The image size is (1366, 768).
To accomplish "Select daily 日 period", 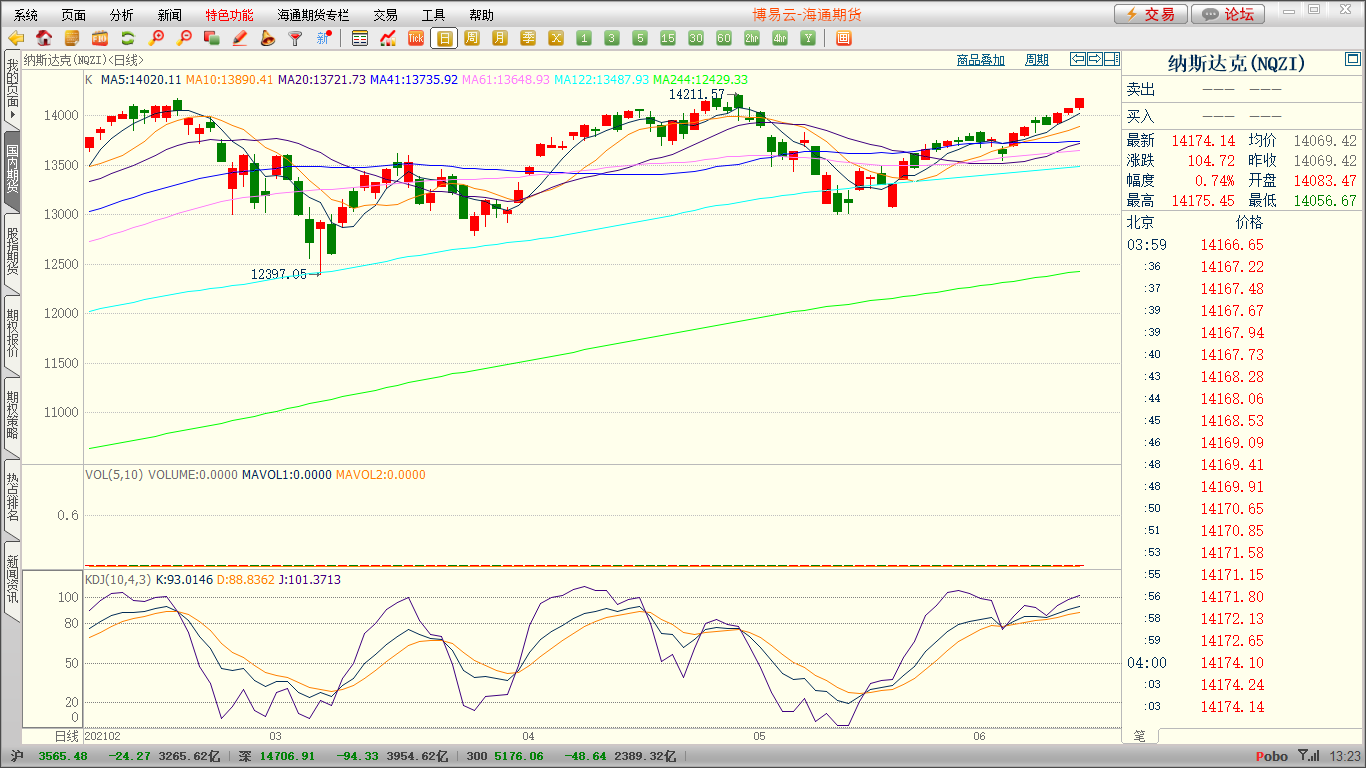I will (444, 39).
